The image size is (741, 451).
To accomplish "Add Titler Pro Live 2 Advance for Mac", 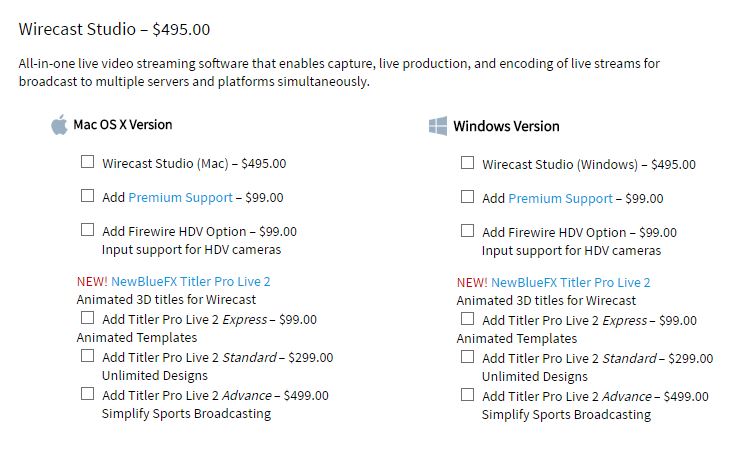I will (88, 393).
